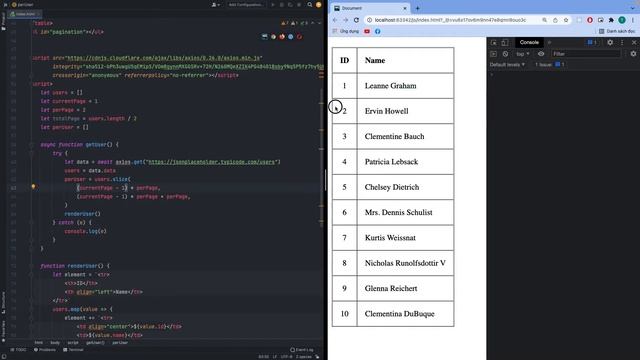Open the Extensions puzzle icon

[611, 20]
